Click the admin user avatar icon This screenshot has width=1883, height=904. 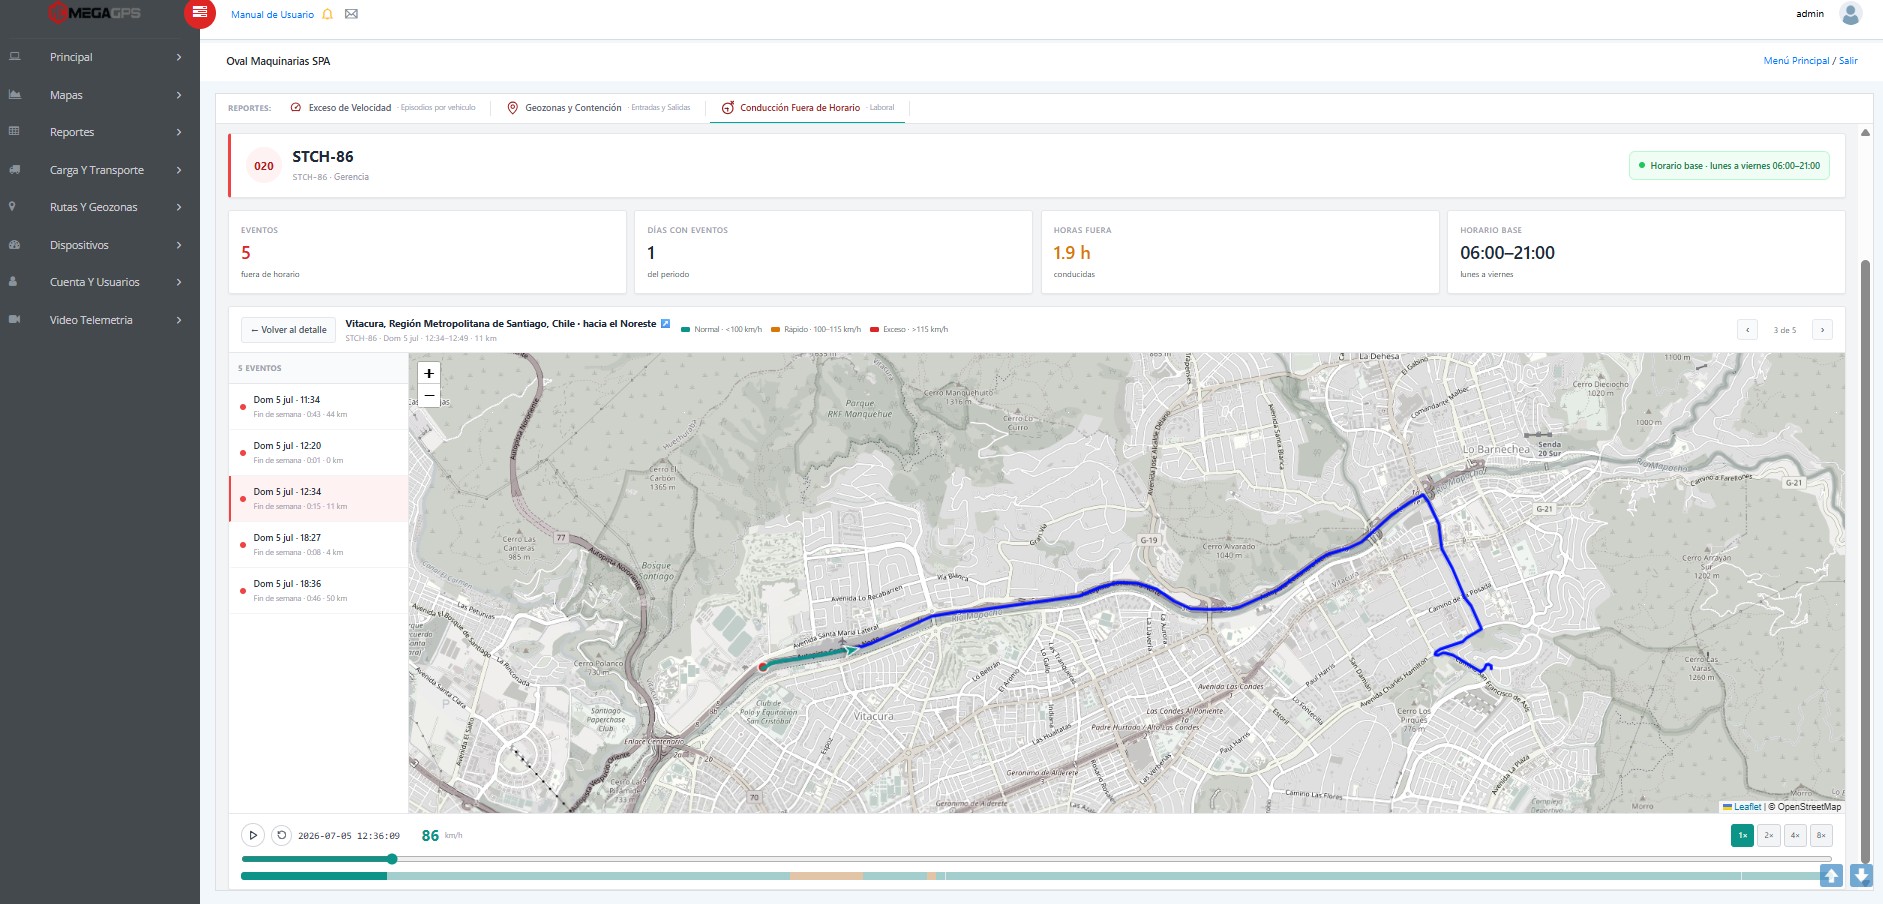(1850, 14)
